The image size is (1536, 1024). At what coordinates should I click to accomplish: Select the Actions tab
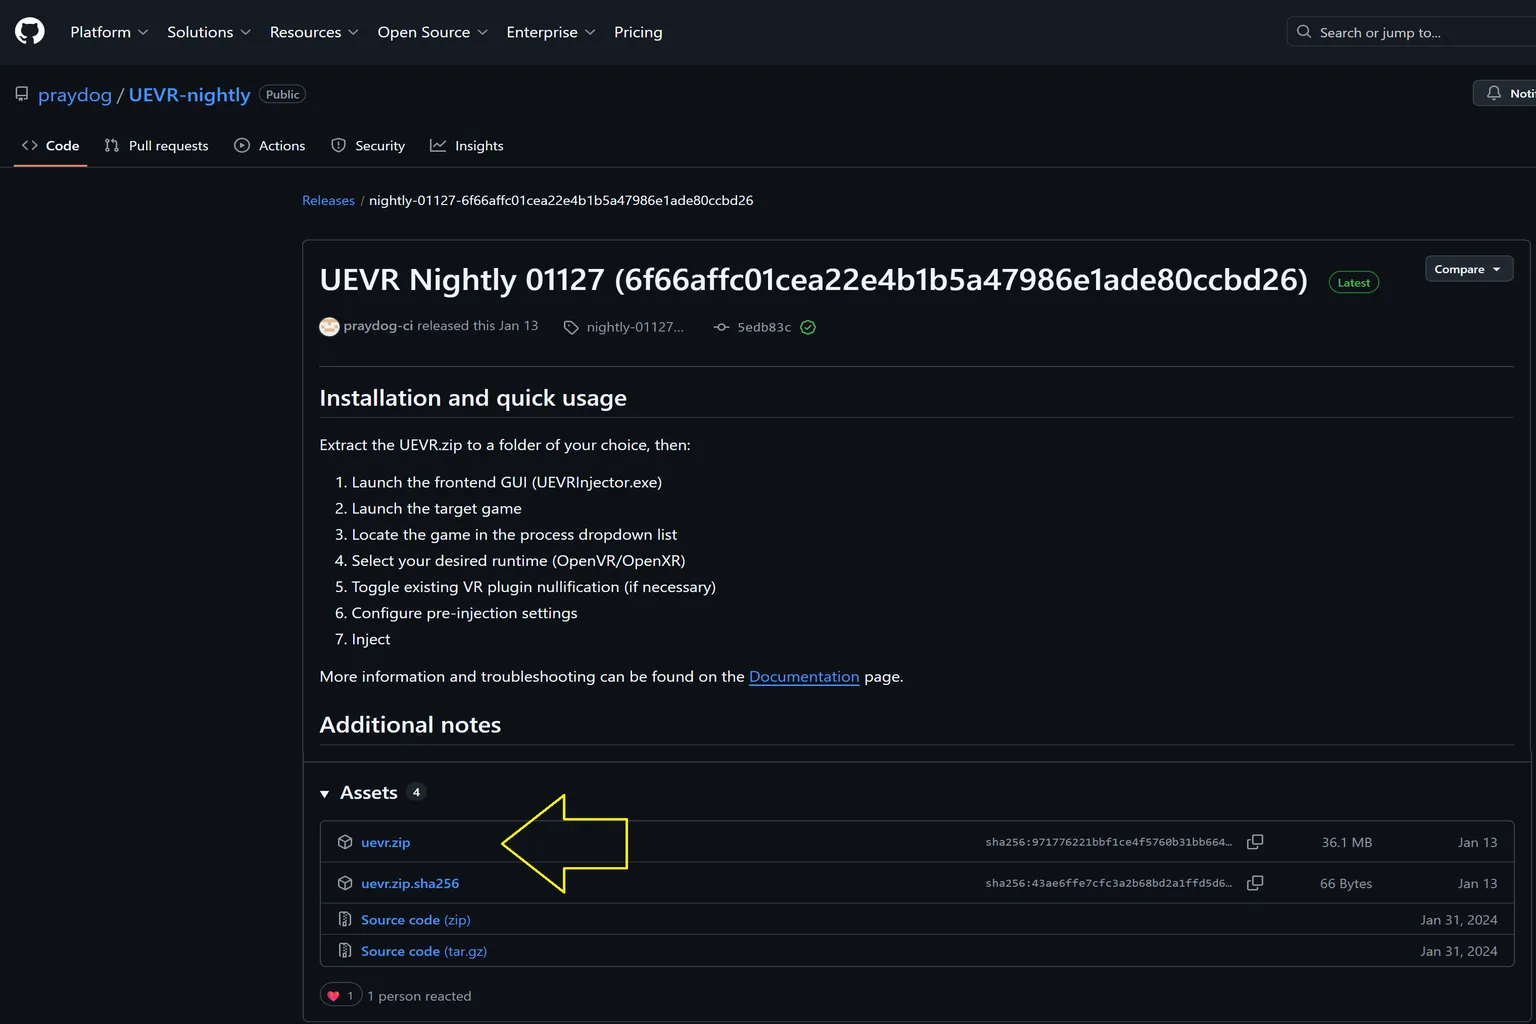[x=270, y=146]
